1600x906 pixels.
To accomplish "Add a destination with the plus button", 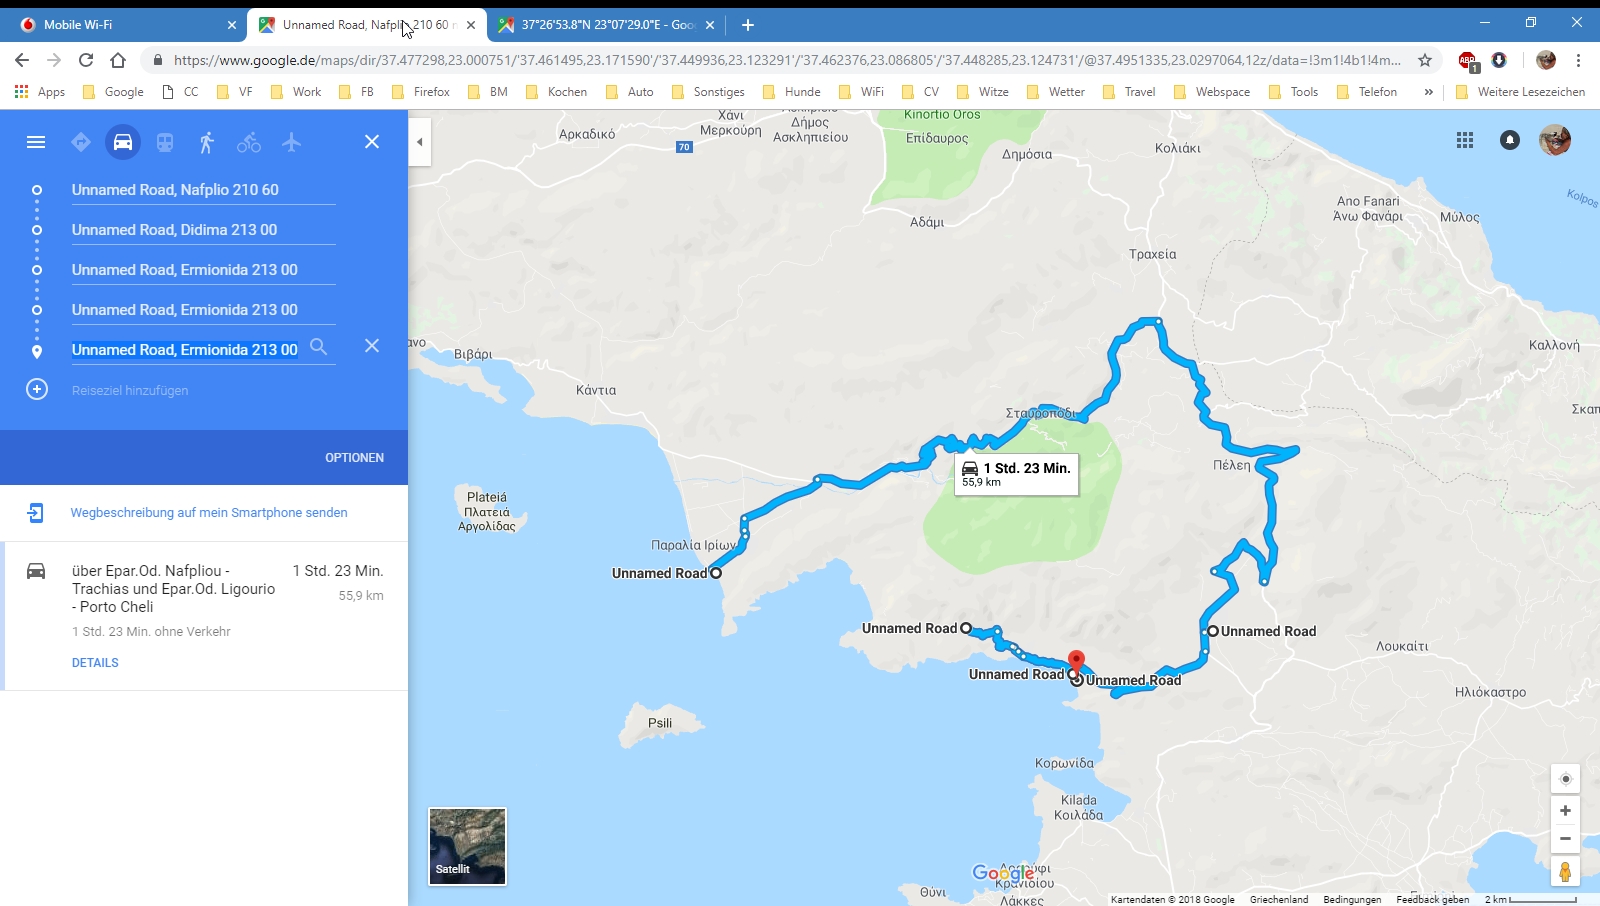I will 37,389.
